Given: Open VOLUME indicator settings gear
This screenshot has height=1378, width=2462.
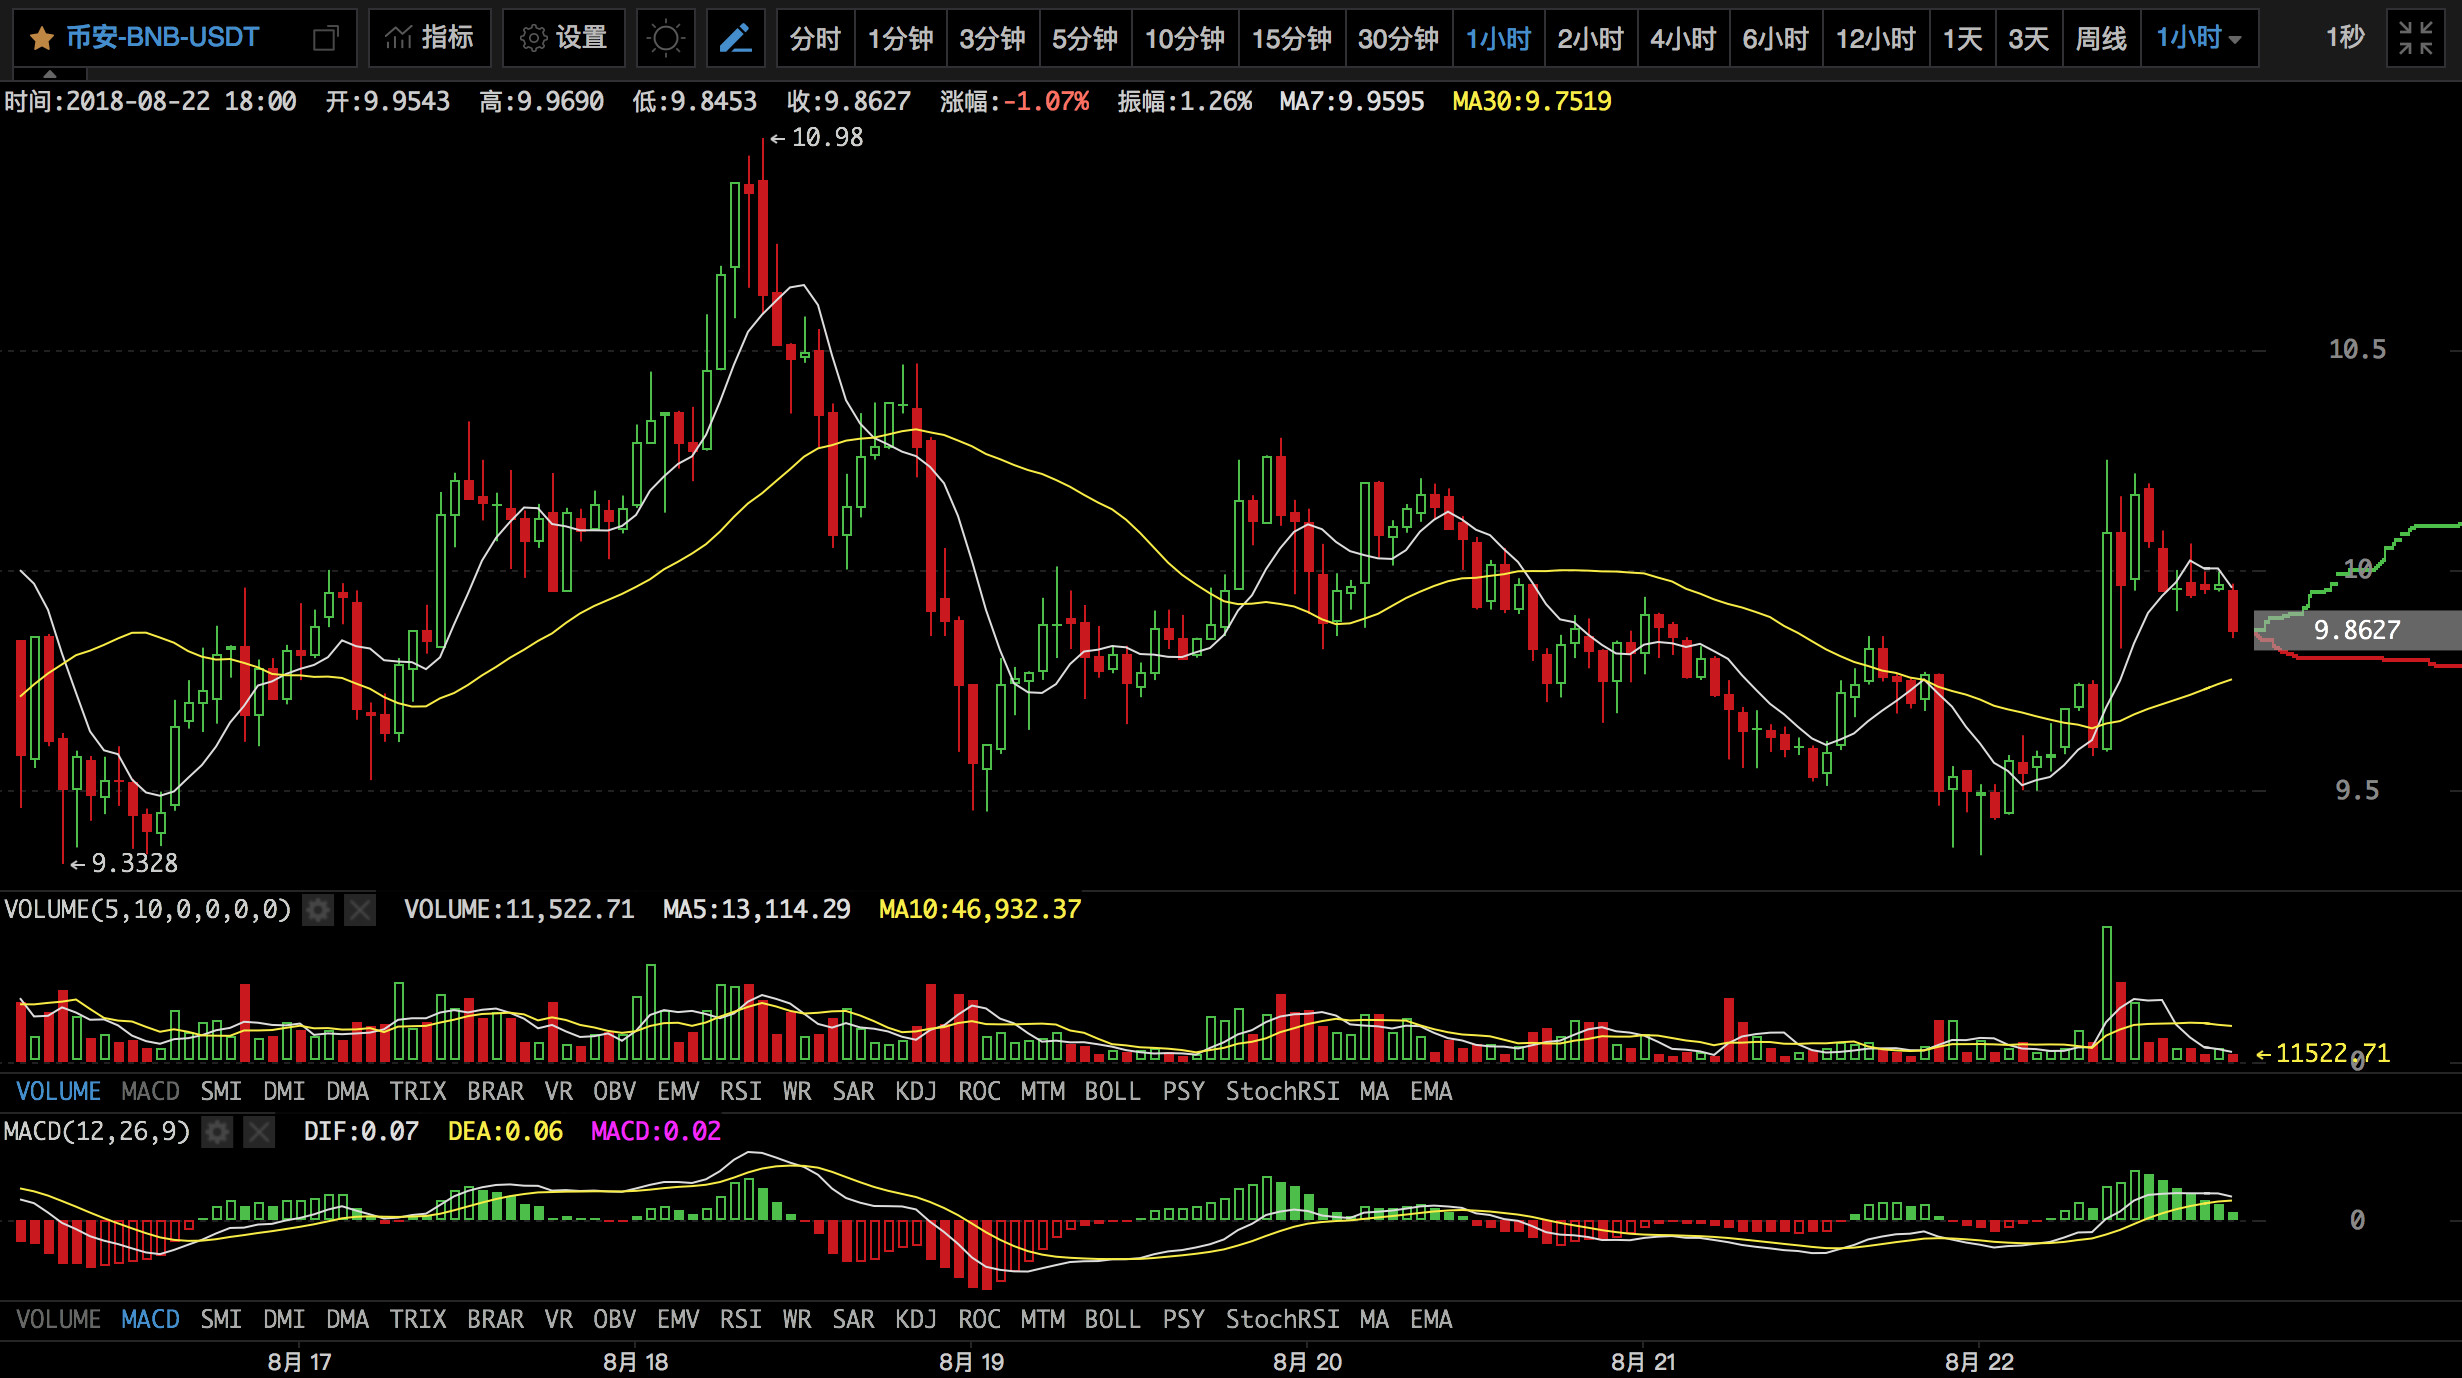Looking at the screenshot, I should point(318,910).
